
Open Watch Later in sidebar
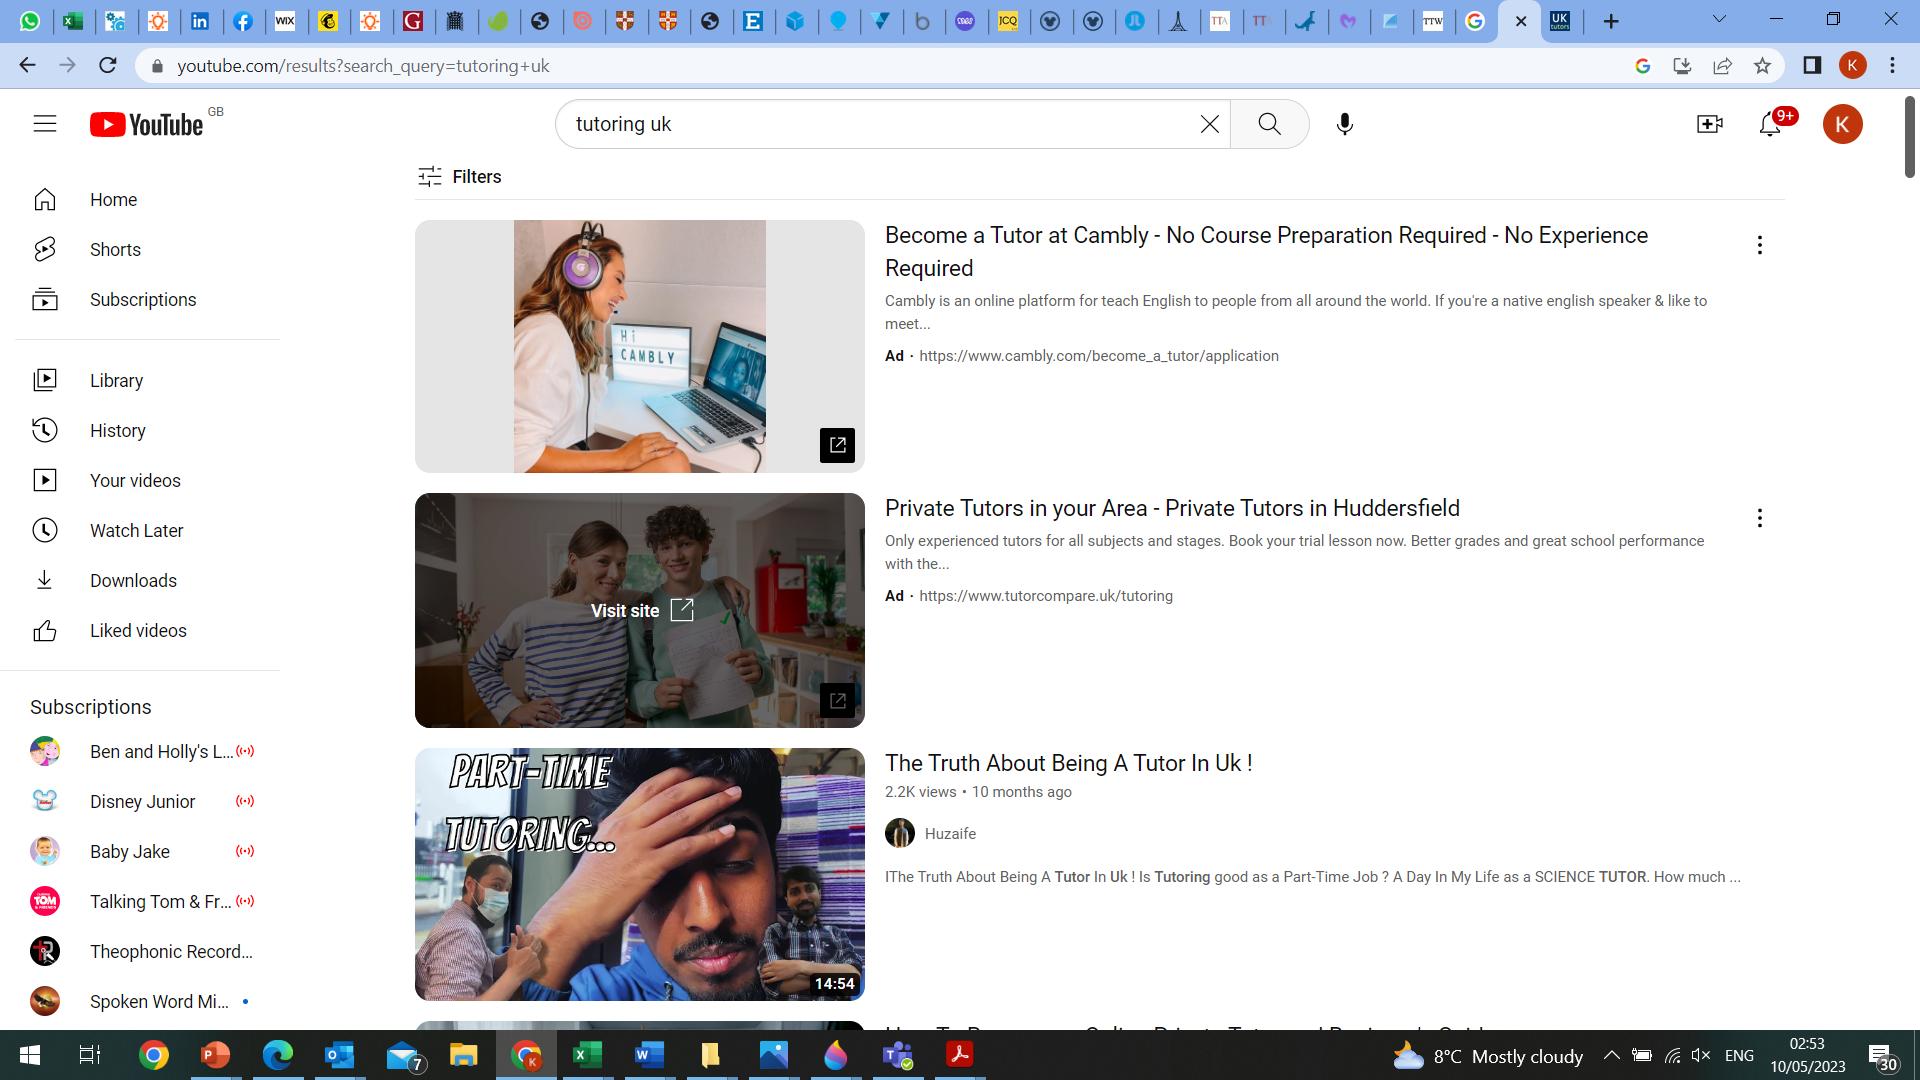point(136,531)
